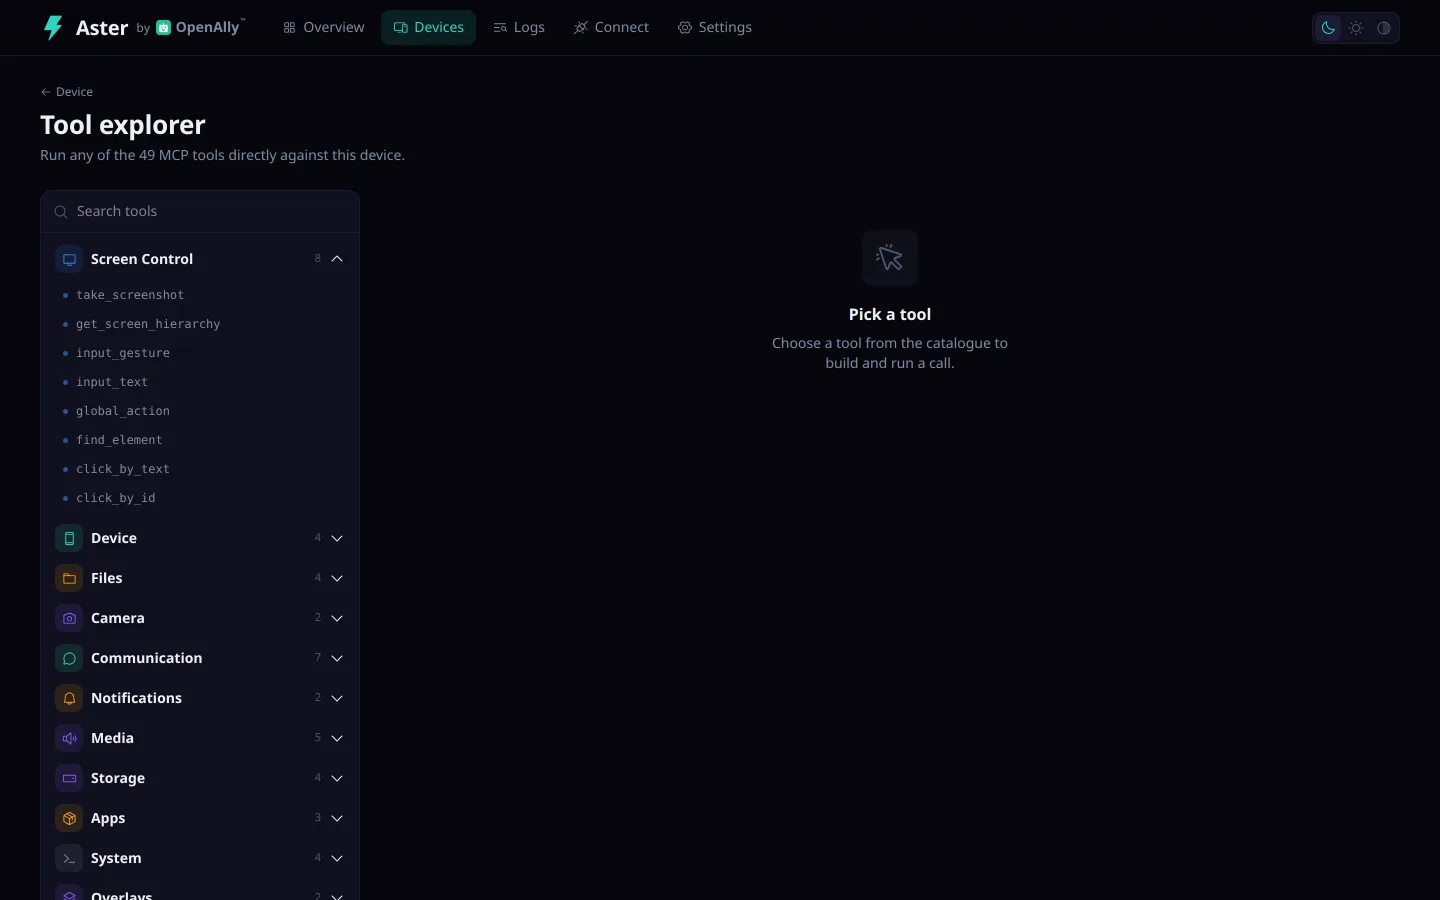This screenshot has height=900, width=1440.
Task: Select the click_by_id tool
Action: click(x=200, y=498)
